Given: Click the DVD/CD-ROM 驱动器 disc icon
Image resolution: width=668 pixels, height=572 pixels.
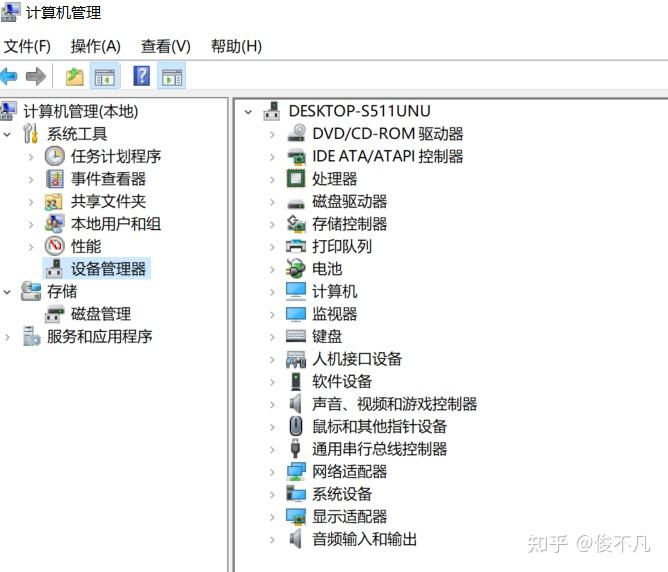Looking at the screenshot, I should coord(296,133).
